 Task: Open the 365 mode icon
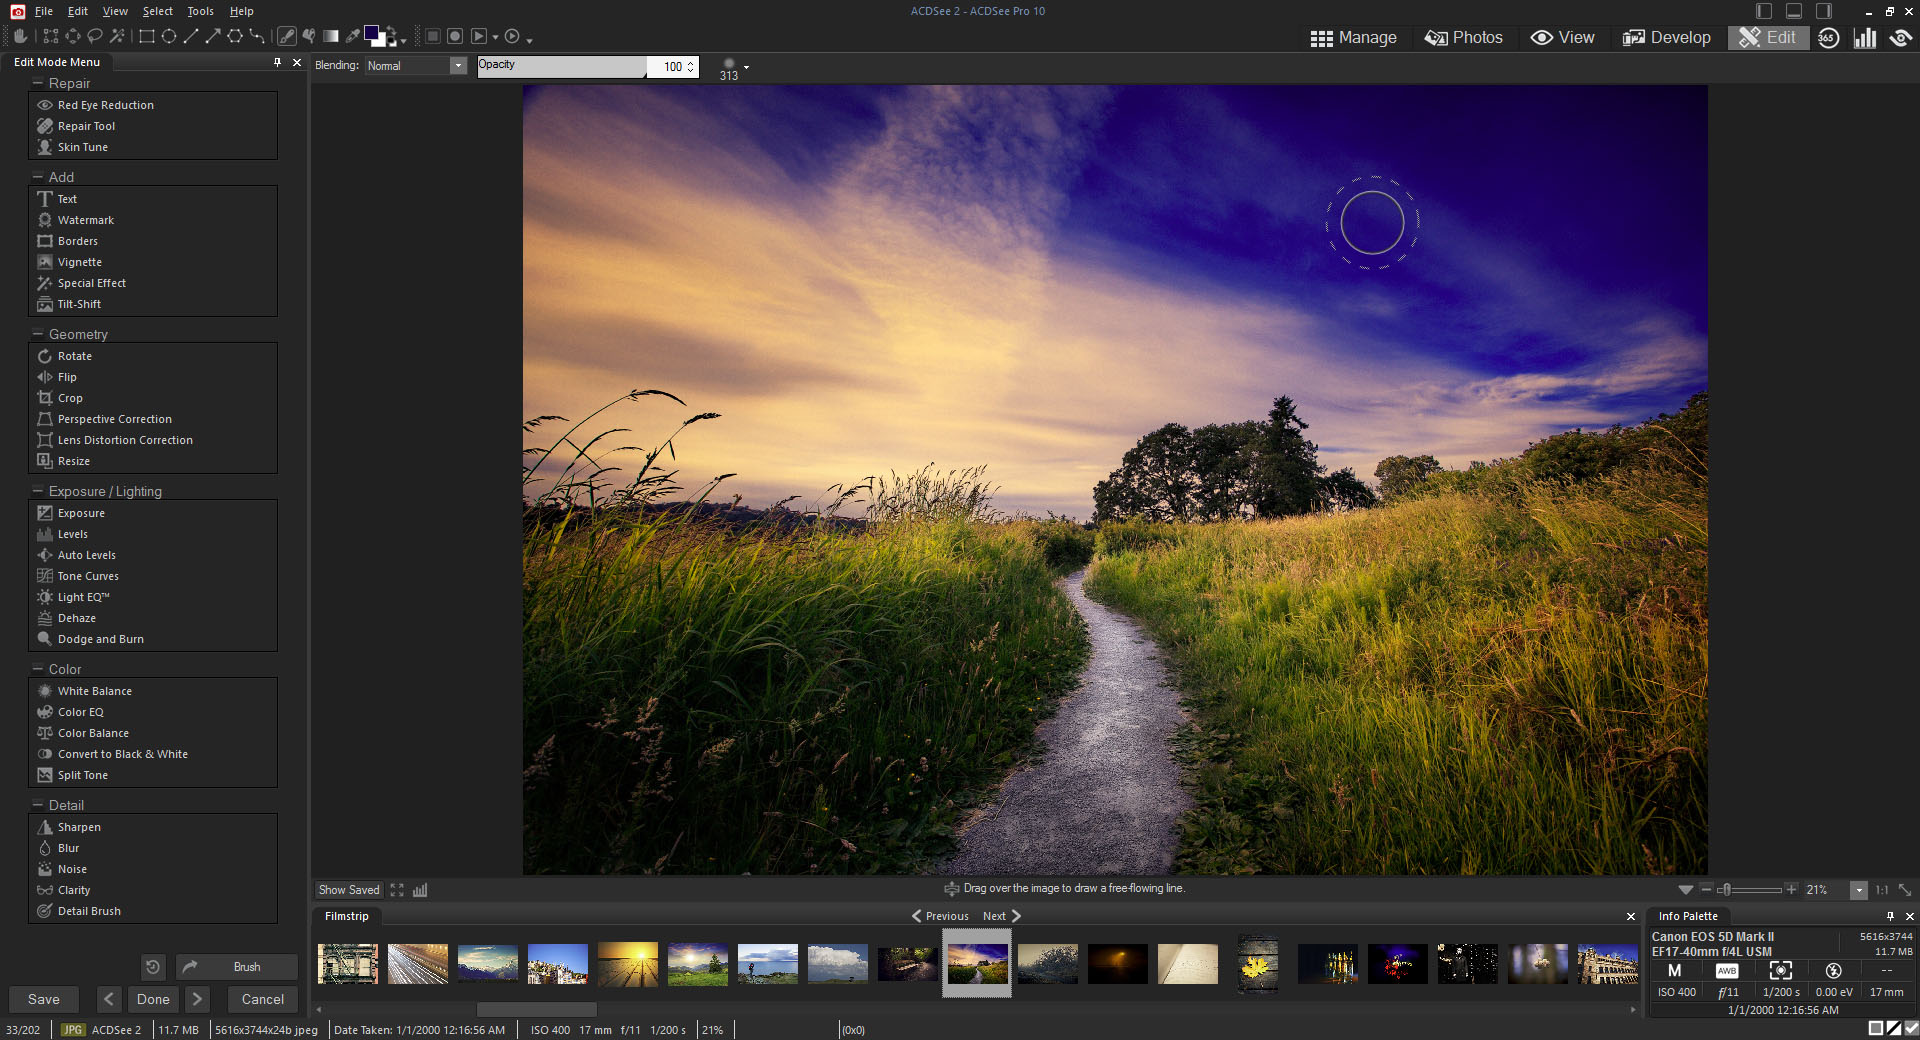[1828, 38]
